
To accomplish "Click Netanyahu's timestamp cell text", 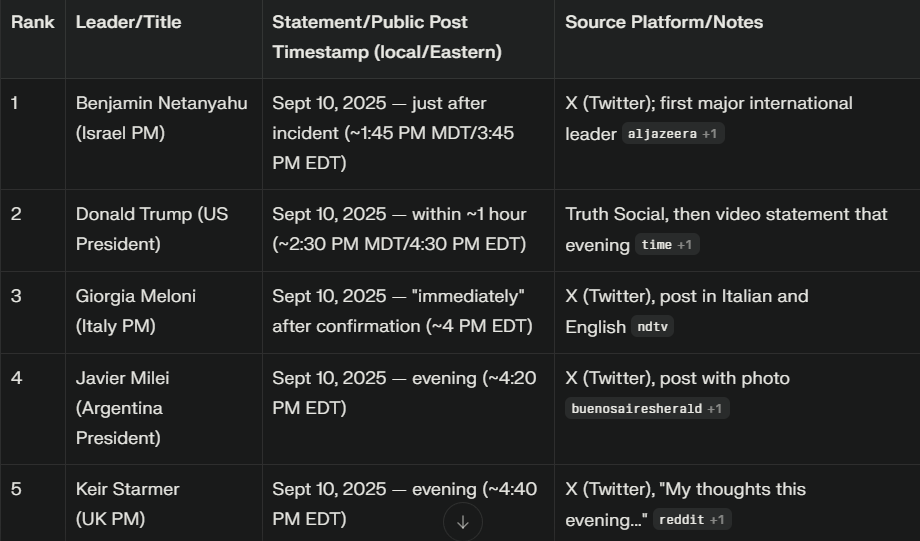I will pyautogui.click(x=393, y=133).
